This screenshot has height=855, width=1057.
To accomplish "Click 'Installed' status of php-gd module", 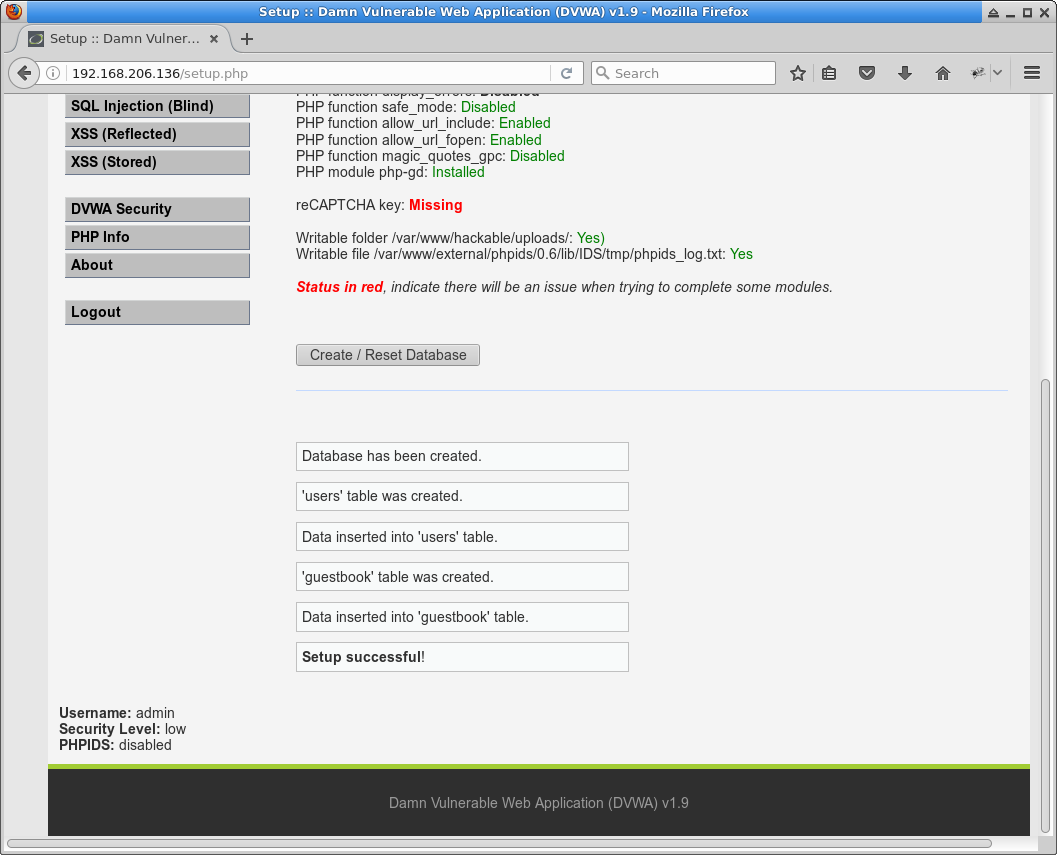I will click(x=458, y=173).
